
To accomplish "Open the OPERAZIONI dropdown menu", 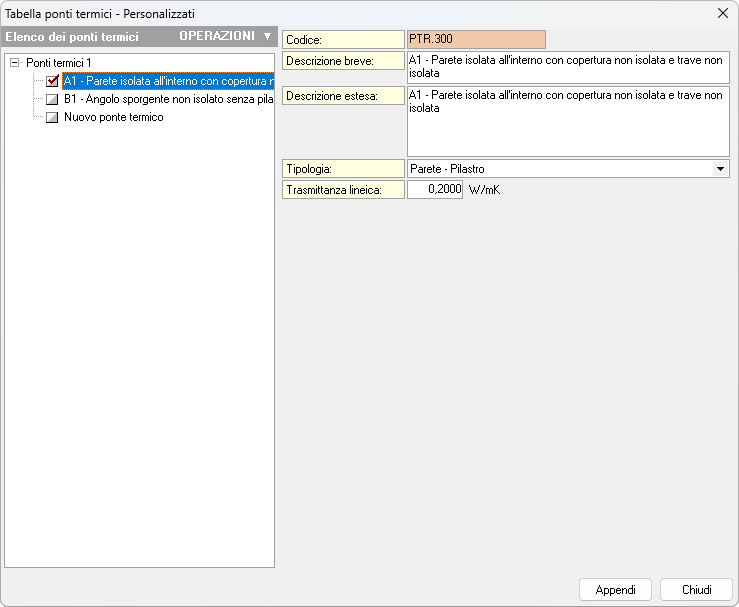I will (225, 36).
